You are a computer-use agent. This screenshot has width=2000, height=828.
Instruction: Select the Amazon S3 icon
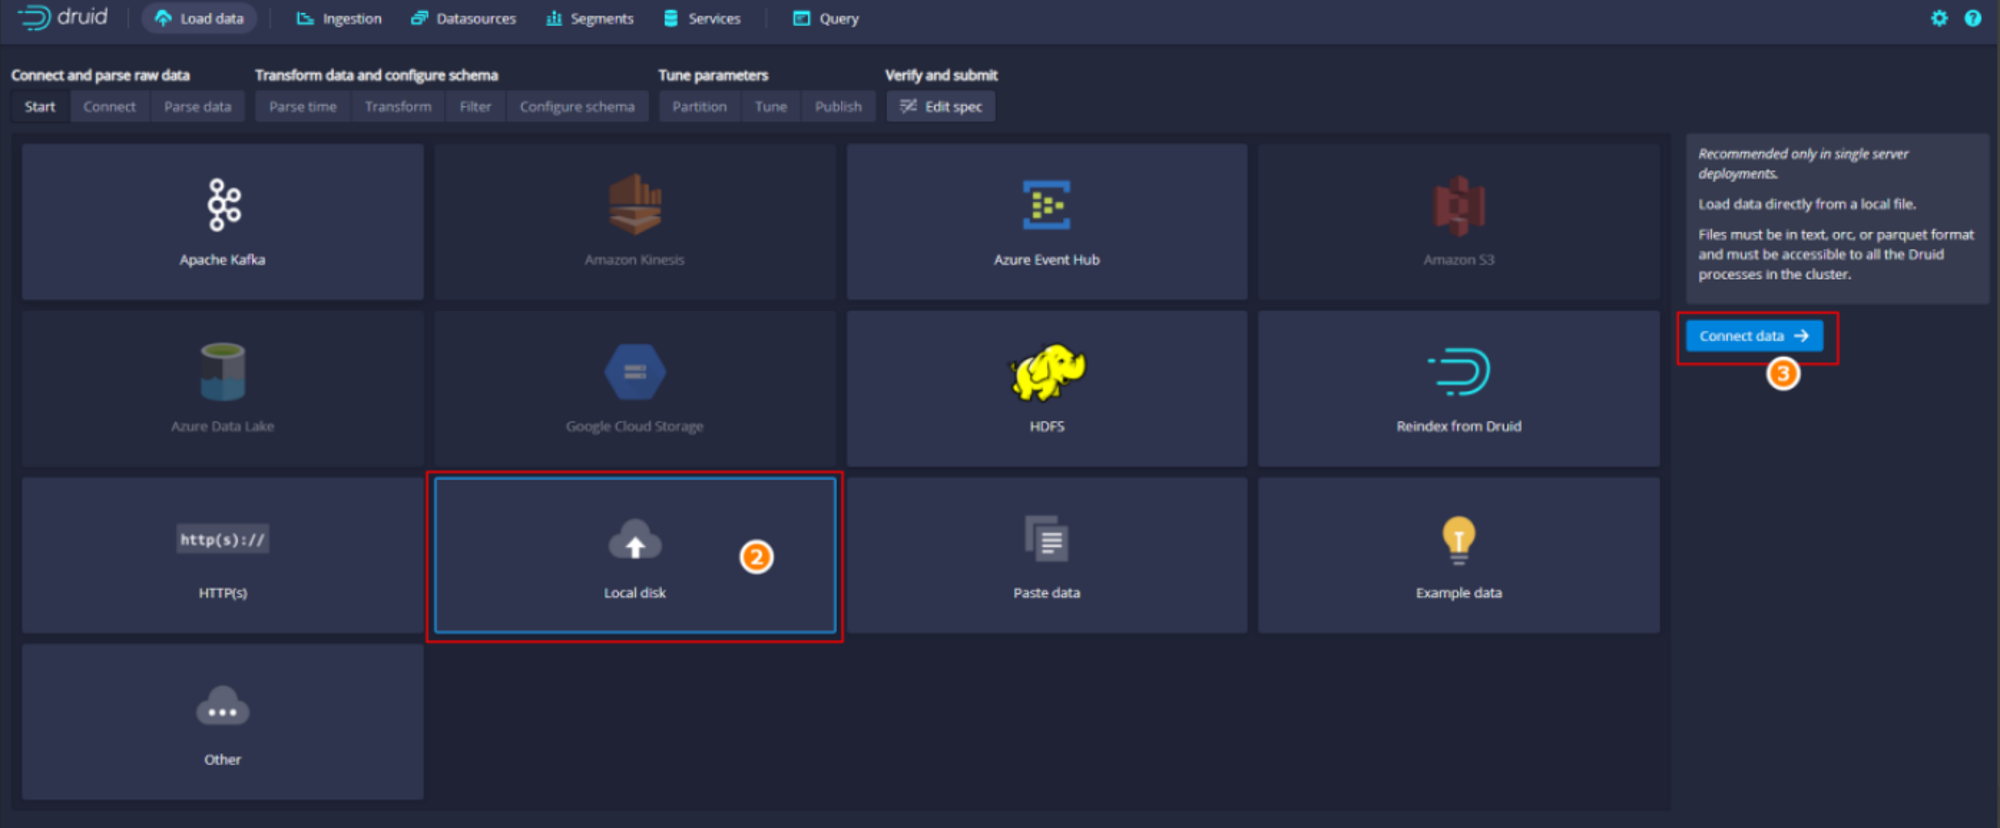1459,205
